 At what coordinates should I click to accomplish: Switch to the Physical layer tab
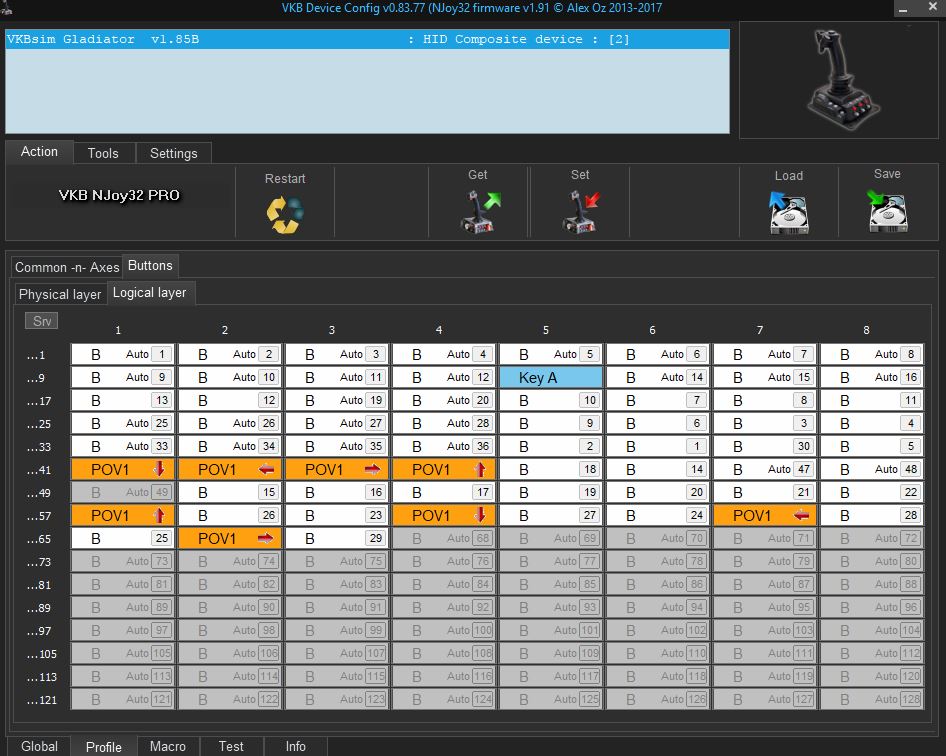click(x=60, y=294)
